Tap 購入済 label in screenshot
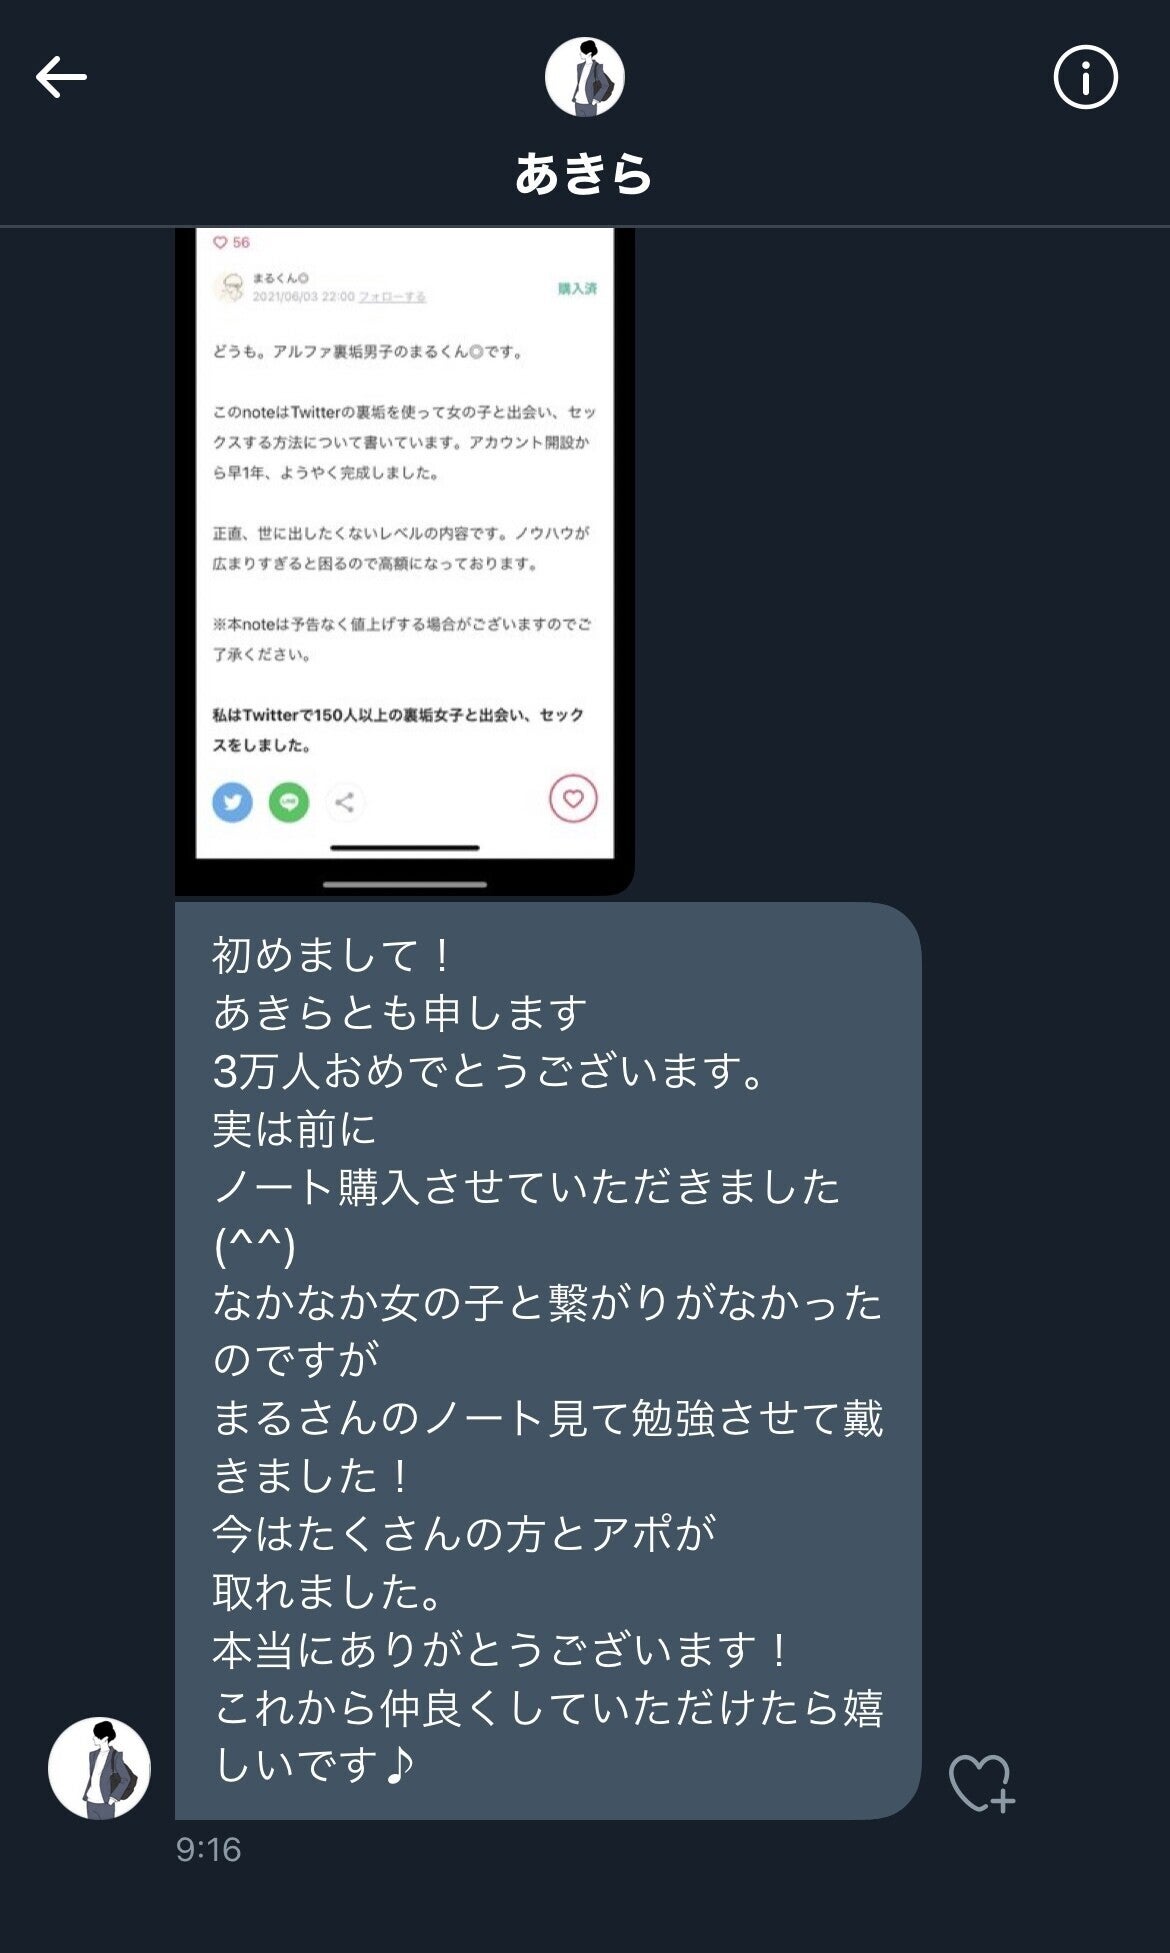This screenshot has width=1170, height=1953. tap(577, 288)
